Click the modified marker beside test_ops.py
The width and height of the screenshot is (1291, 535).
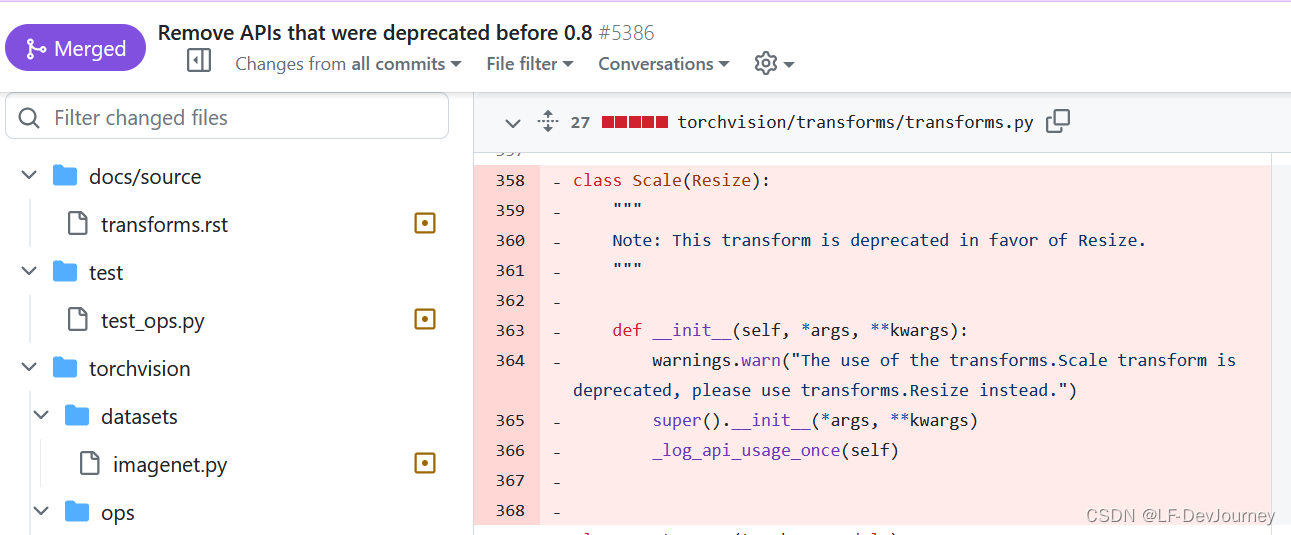tap(425, 320)
